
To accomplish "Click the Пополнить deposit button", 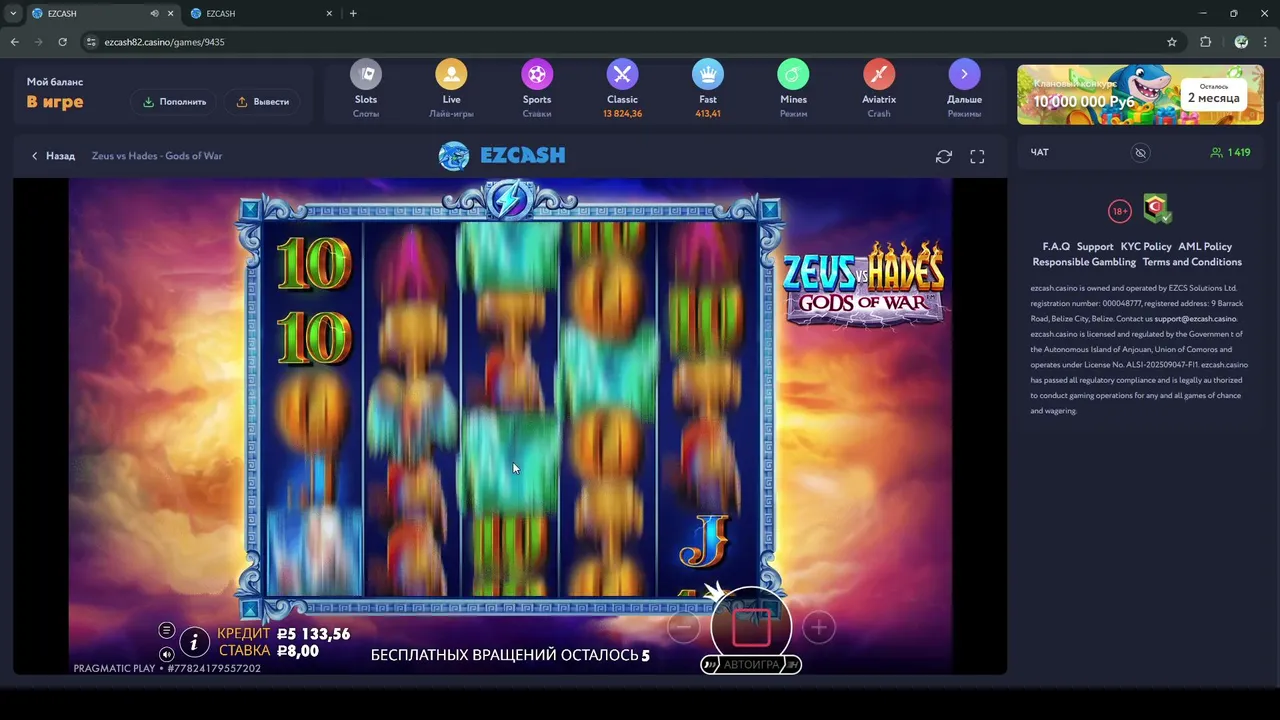I will pos(174,102).
